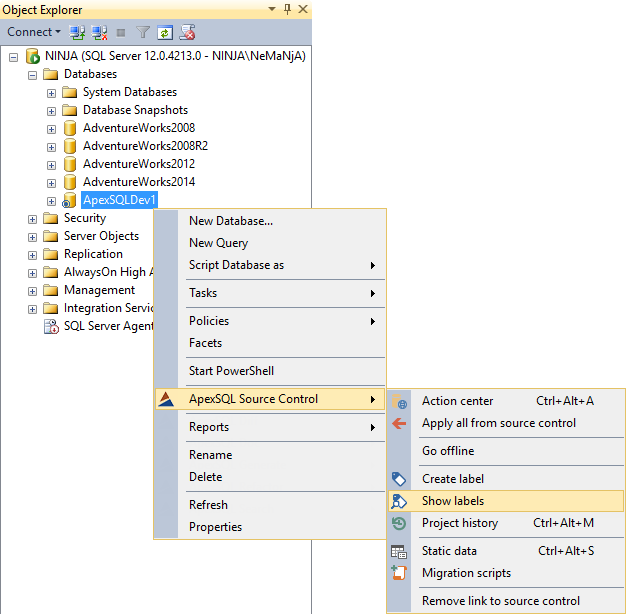Image resolution: width=626 pixels, height=614 pixels.
Task: Select Rename in the context menu
Action: 270,455
